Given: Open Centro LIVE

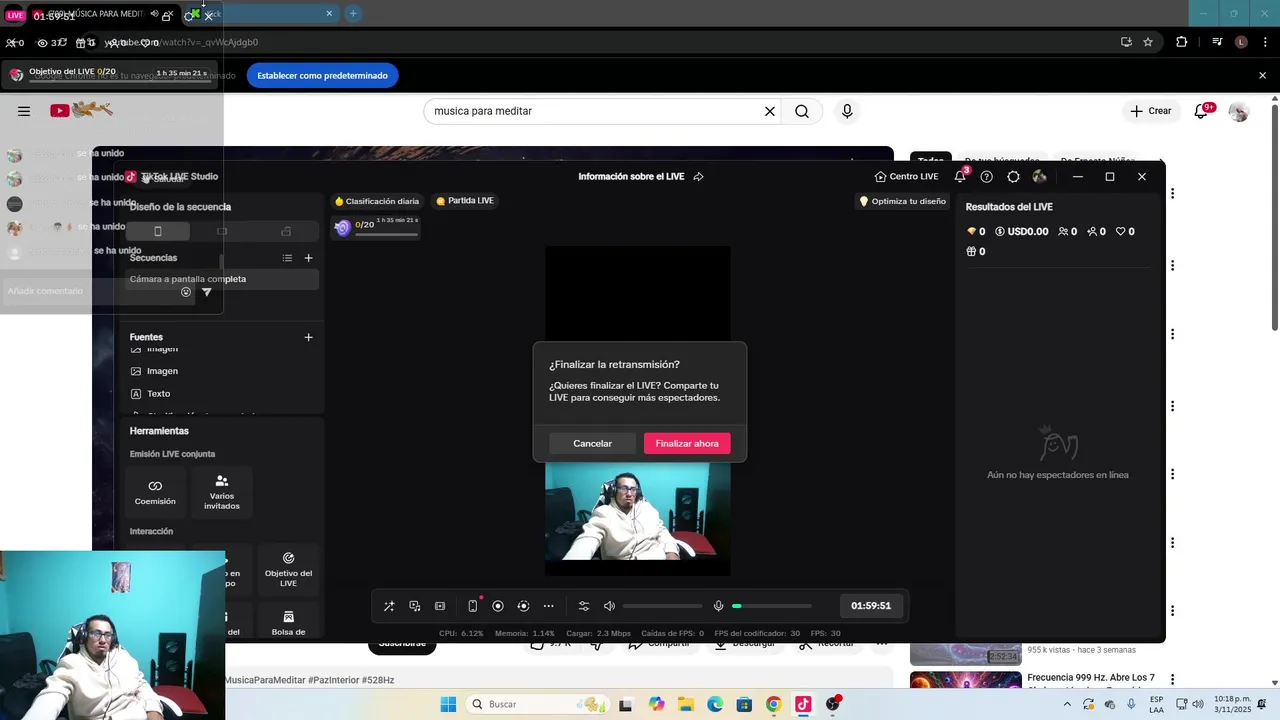Looking at the screenshot, I should (x=906, y=177).
